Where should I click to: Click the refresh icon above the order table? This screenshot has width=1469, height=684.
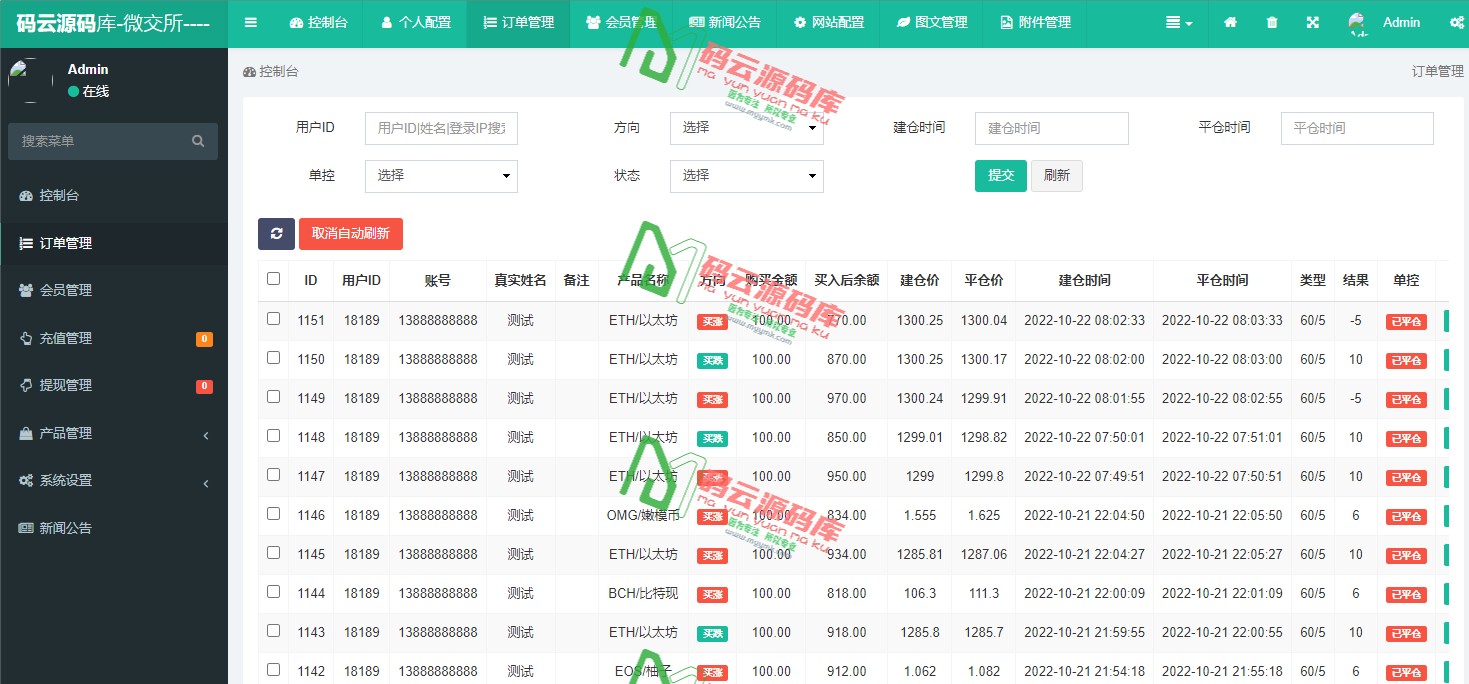click(277, 233)
